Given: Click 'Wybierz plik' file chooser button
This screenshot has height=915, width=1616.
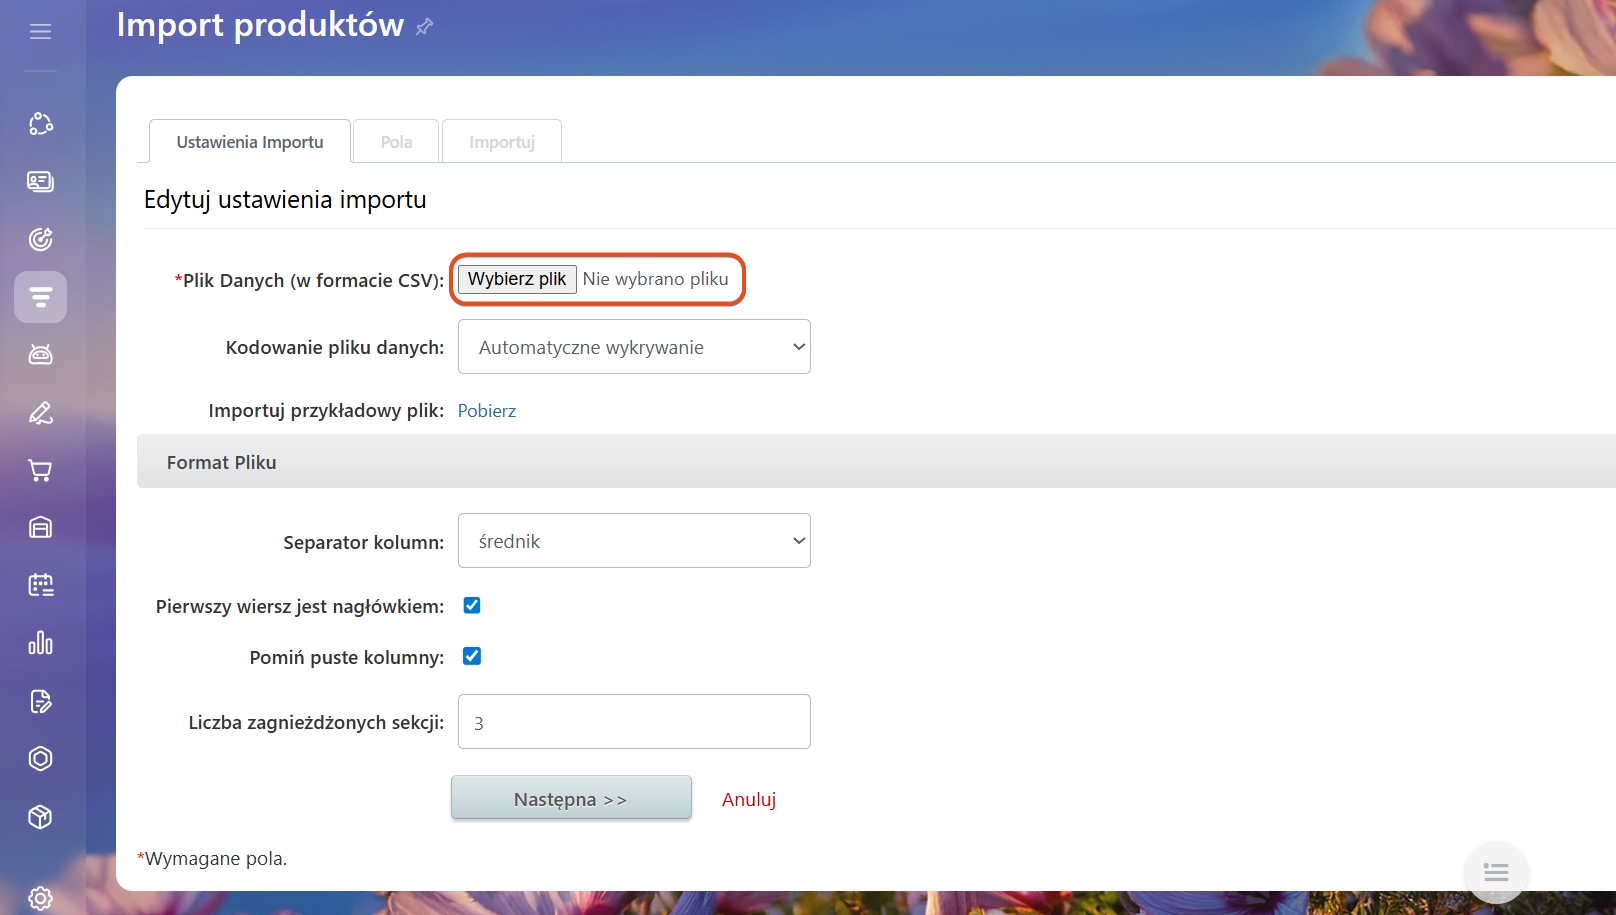Looking at the screenshot, I should 517,279.
